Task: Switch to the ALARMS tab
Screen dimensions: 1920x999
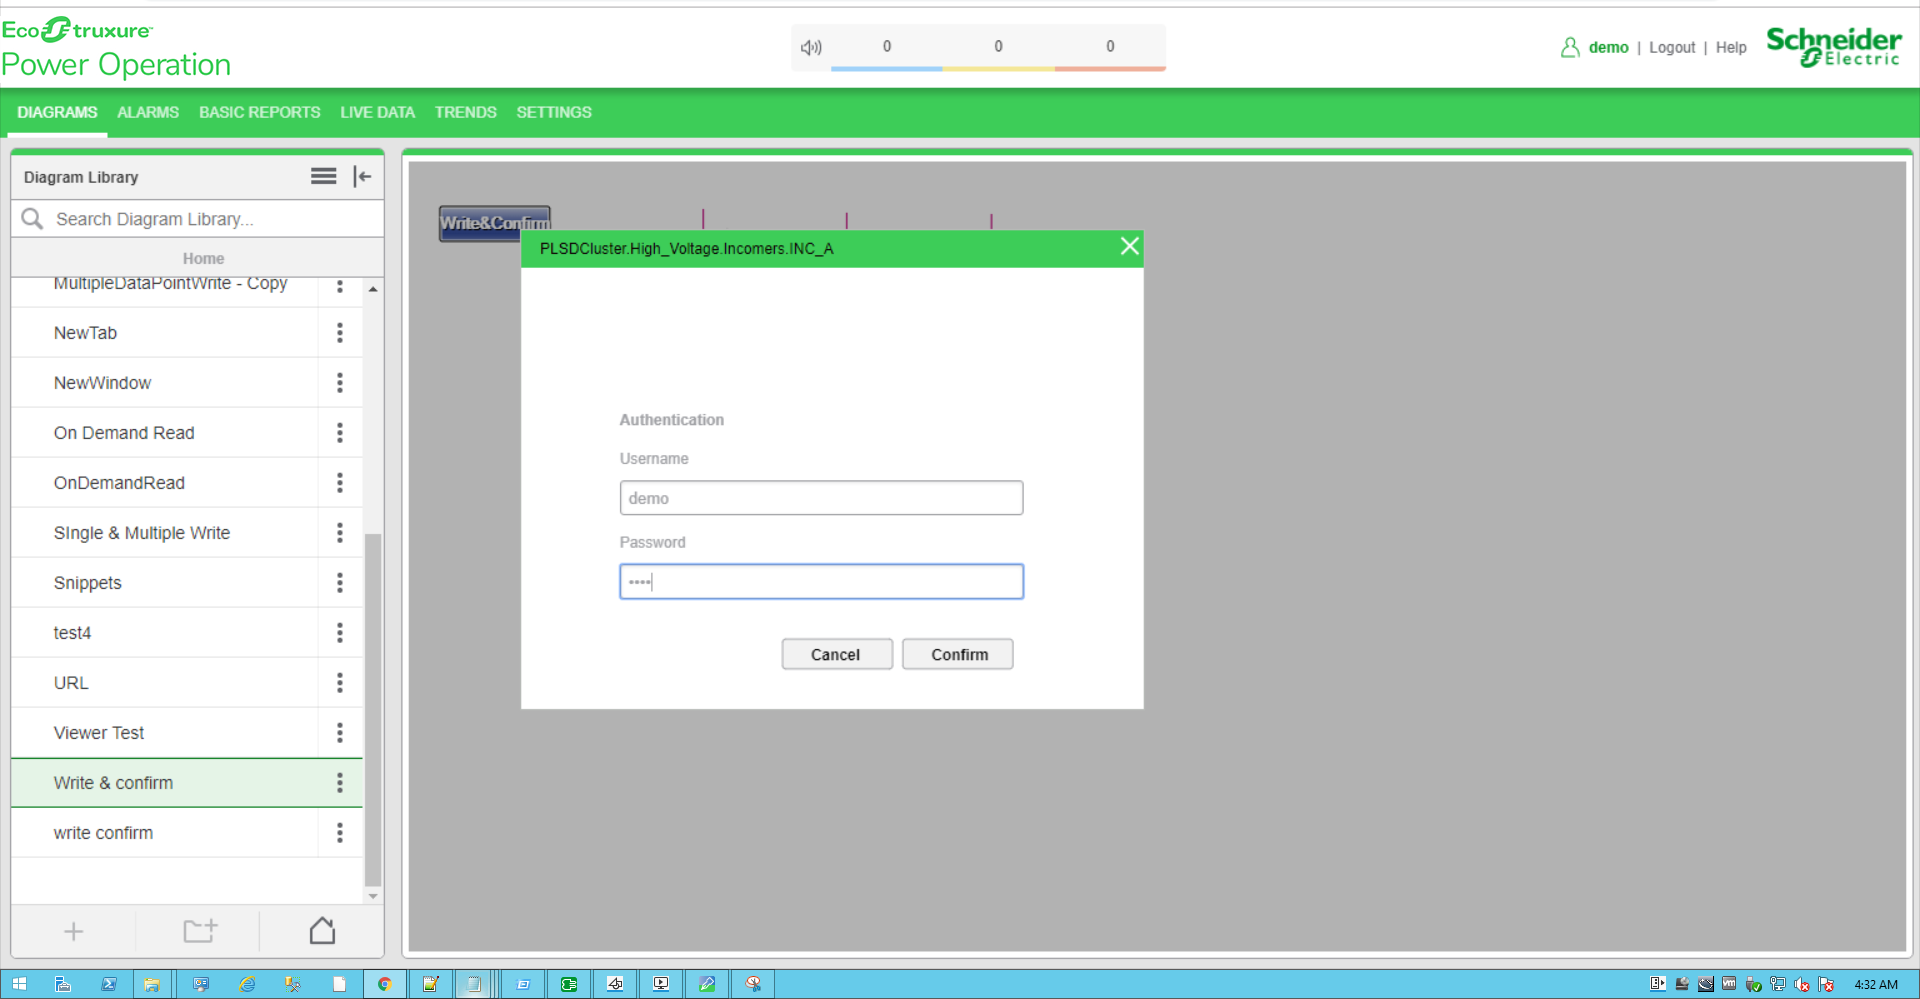Action: coord(148,112)
